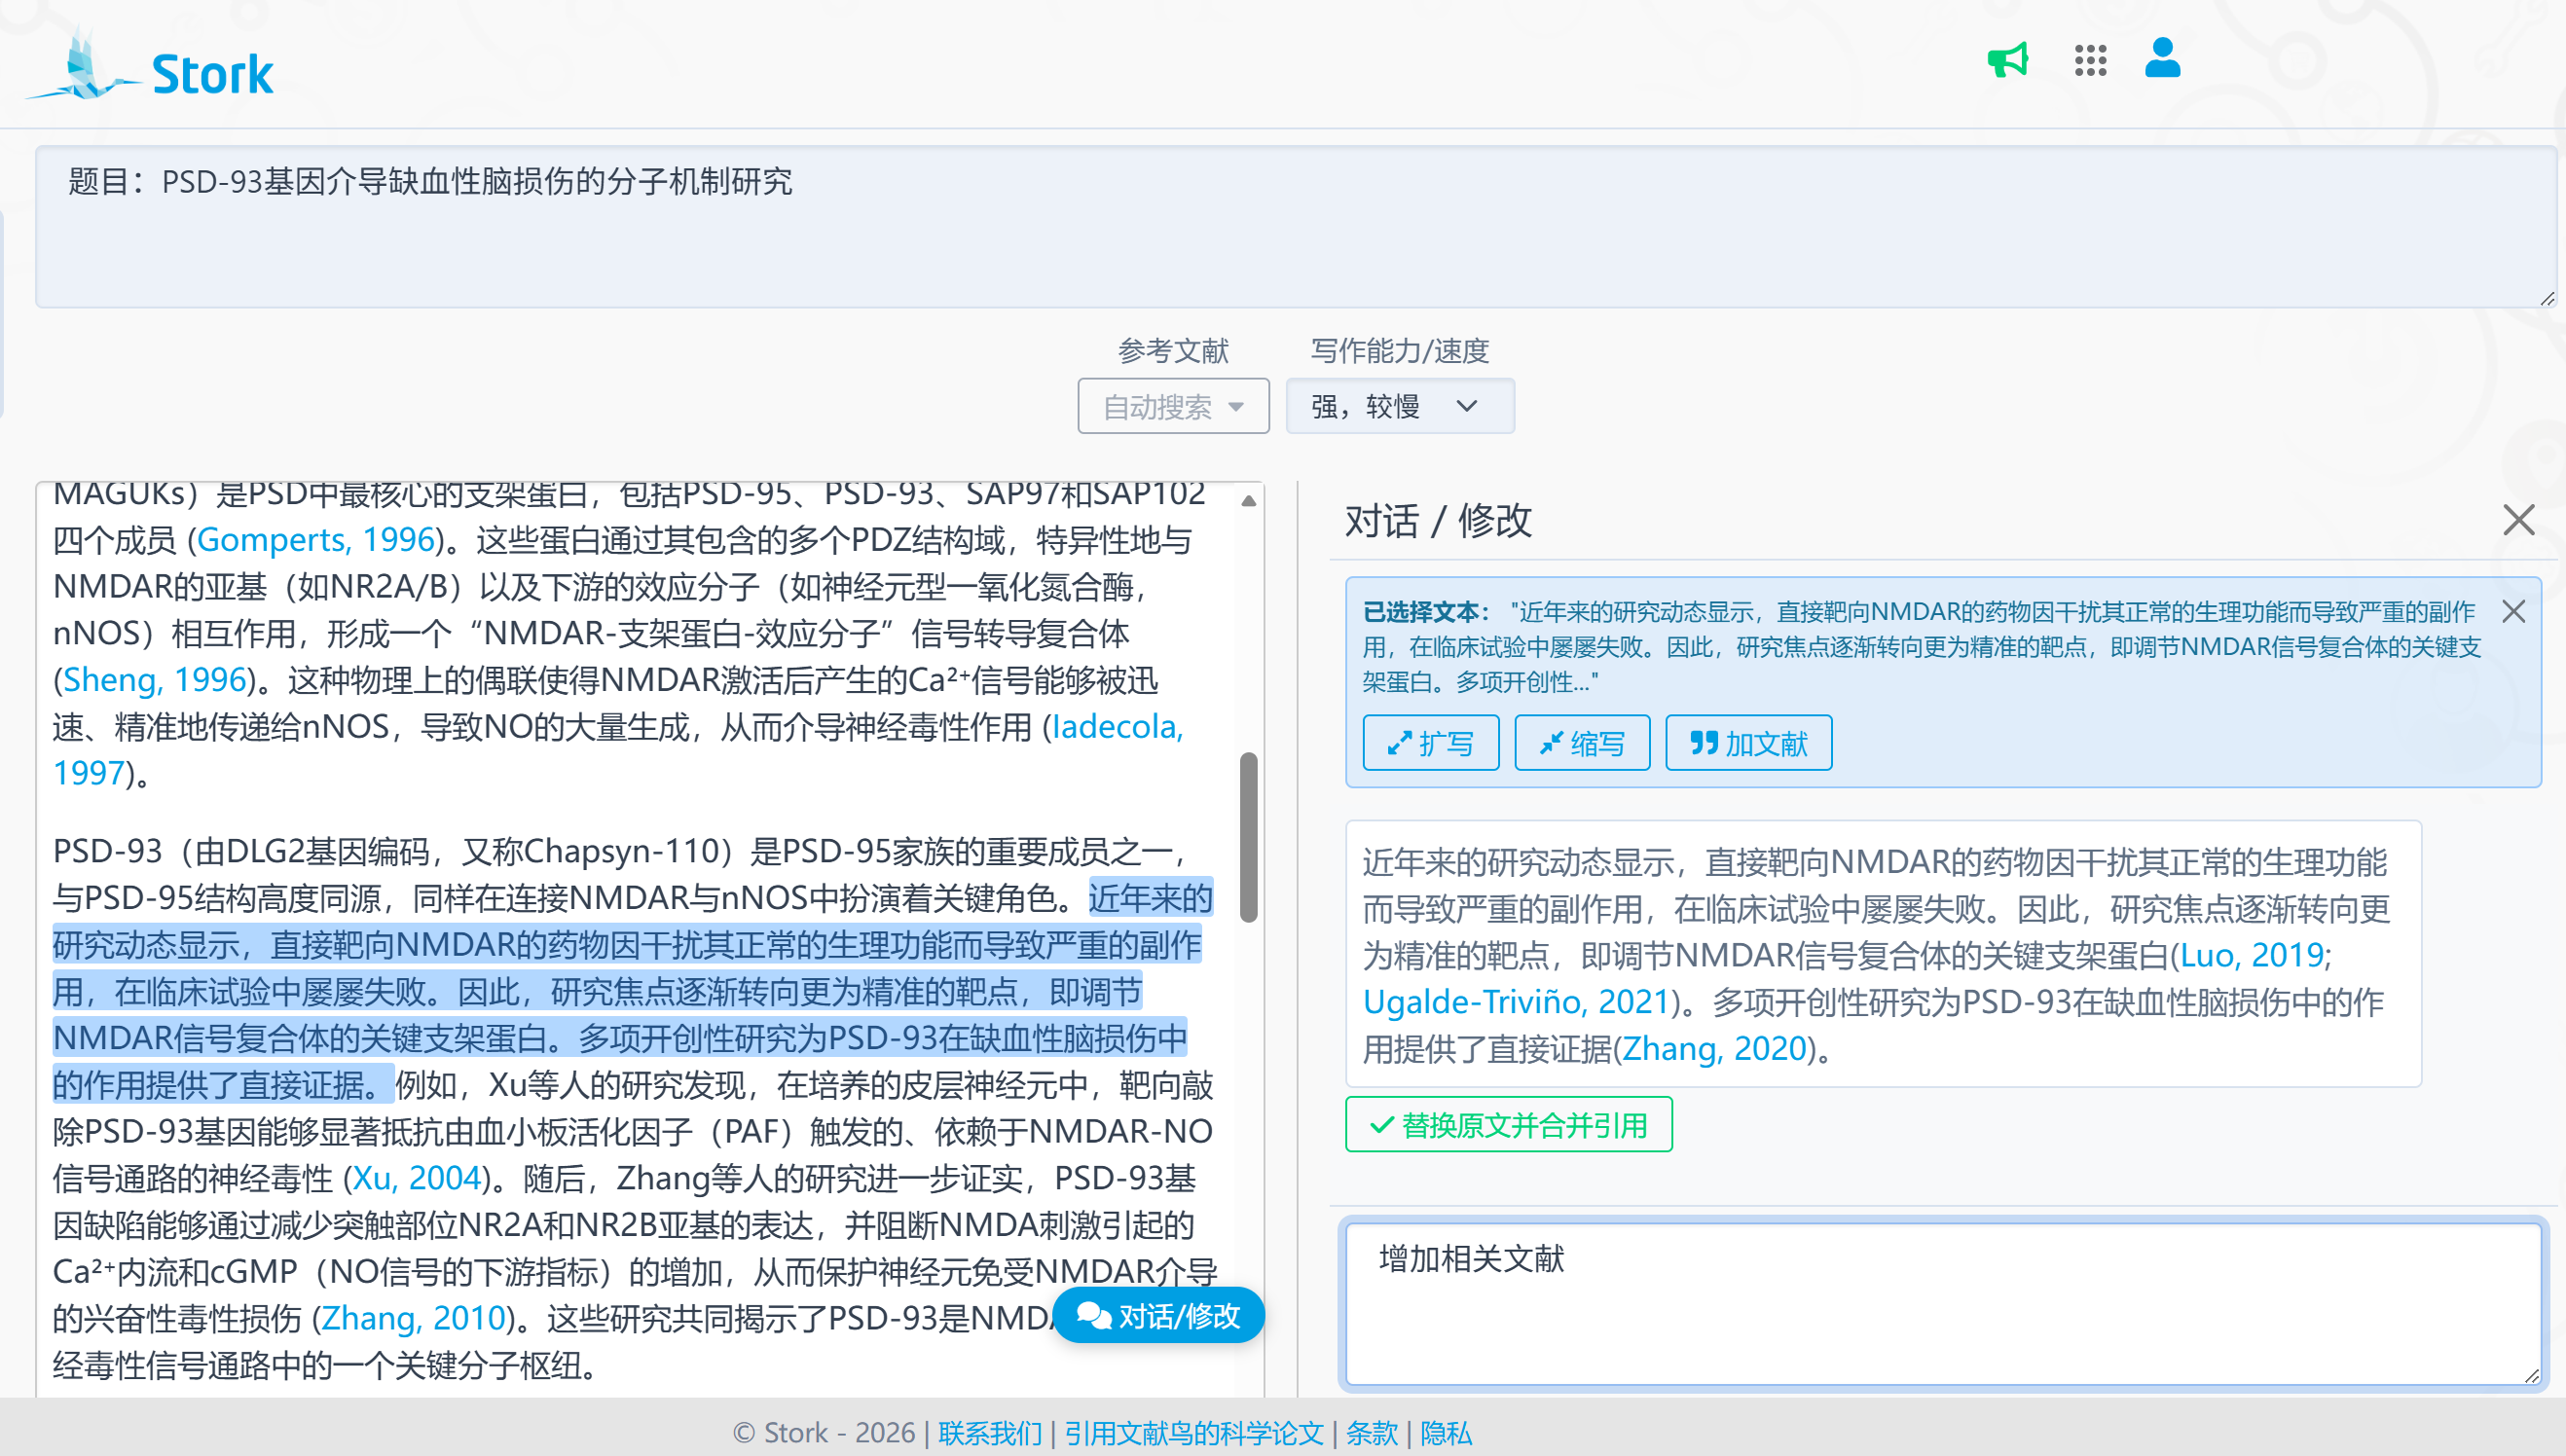2566x1456 pixels.
Task: Click the 扩写 expand-text button
Action: 1430,743
